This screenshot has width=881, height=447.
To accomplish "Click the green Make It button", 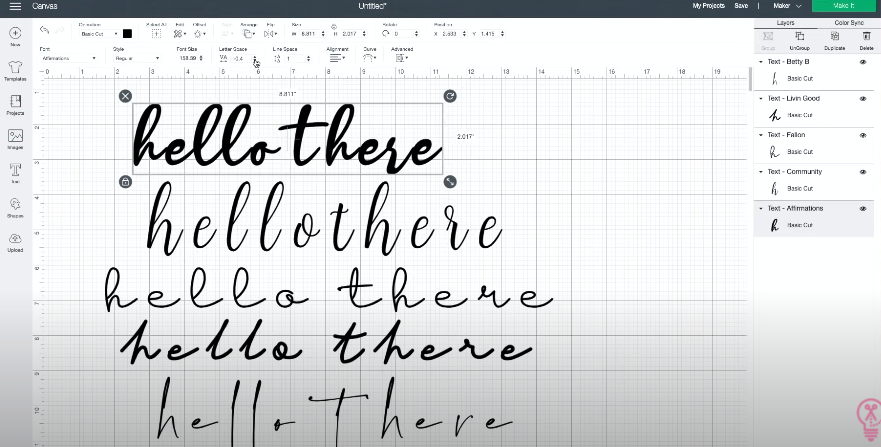I will click(x=843, y=6).
